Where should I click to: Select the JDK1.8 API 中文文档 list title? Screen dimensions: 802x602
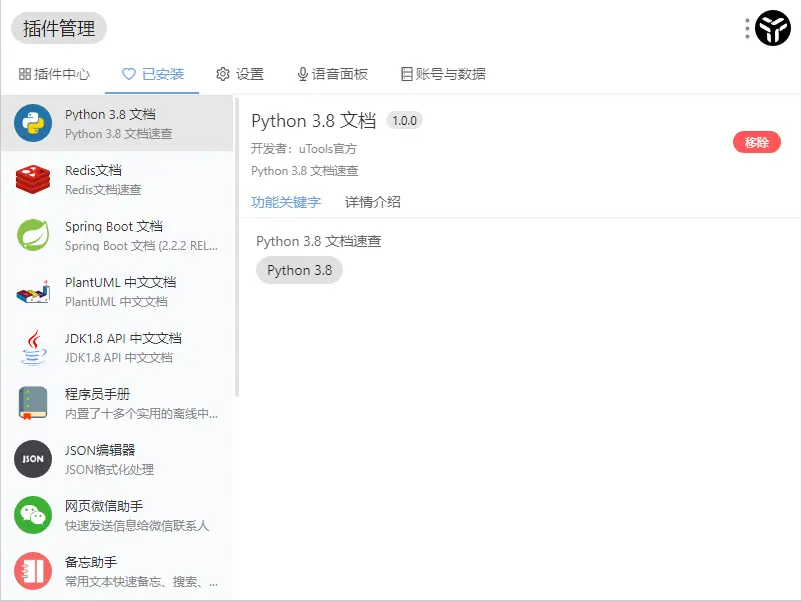123,338
